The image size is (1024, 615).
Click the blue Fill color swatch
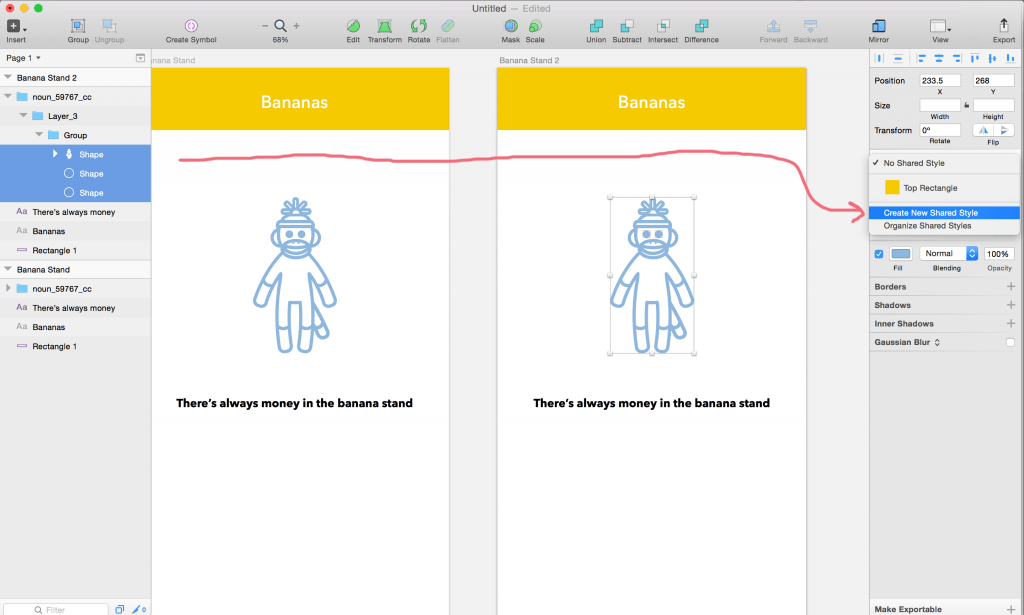(x=900, y=254)
